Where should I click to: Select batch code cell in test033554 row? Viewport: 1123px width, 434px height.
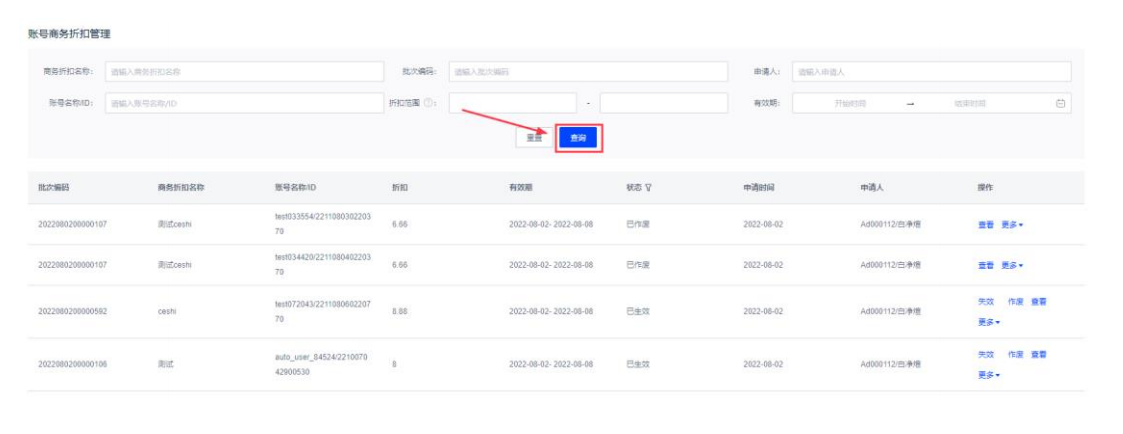[x=73, y=225]
